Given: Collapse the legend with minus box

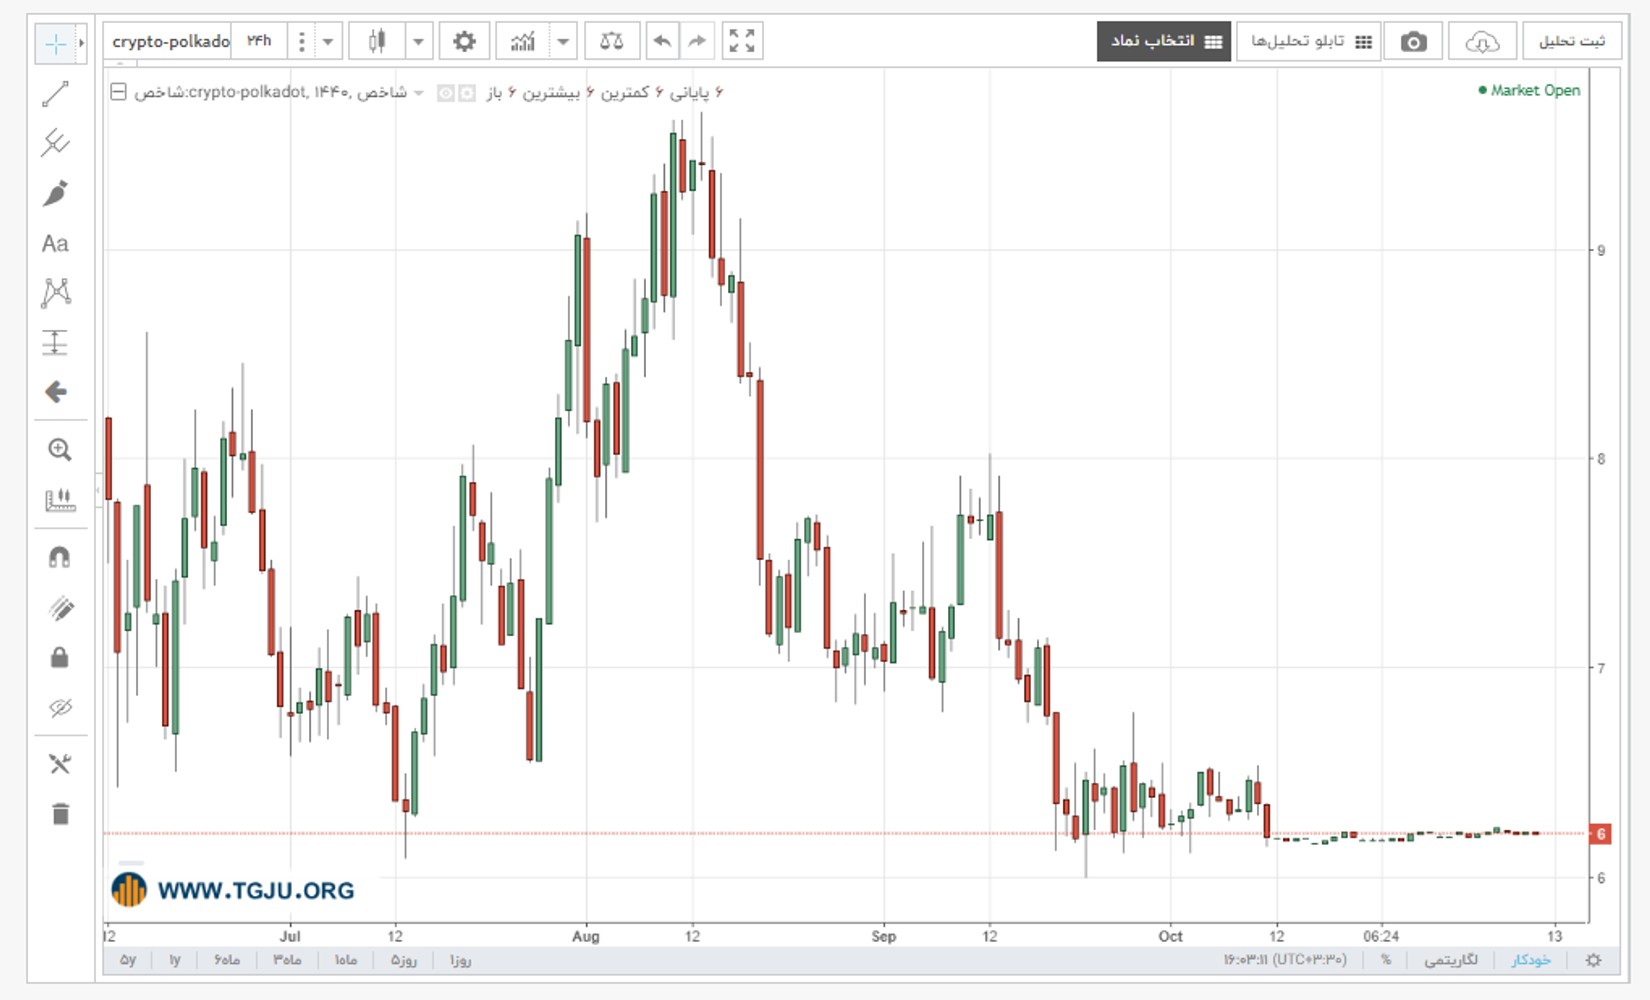Looking at the screenshot, I should tap(118, 92).
